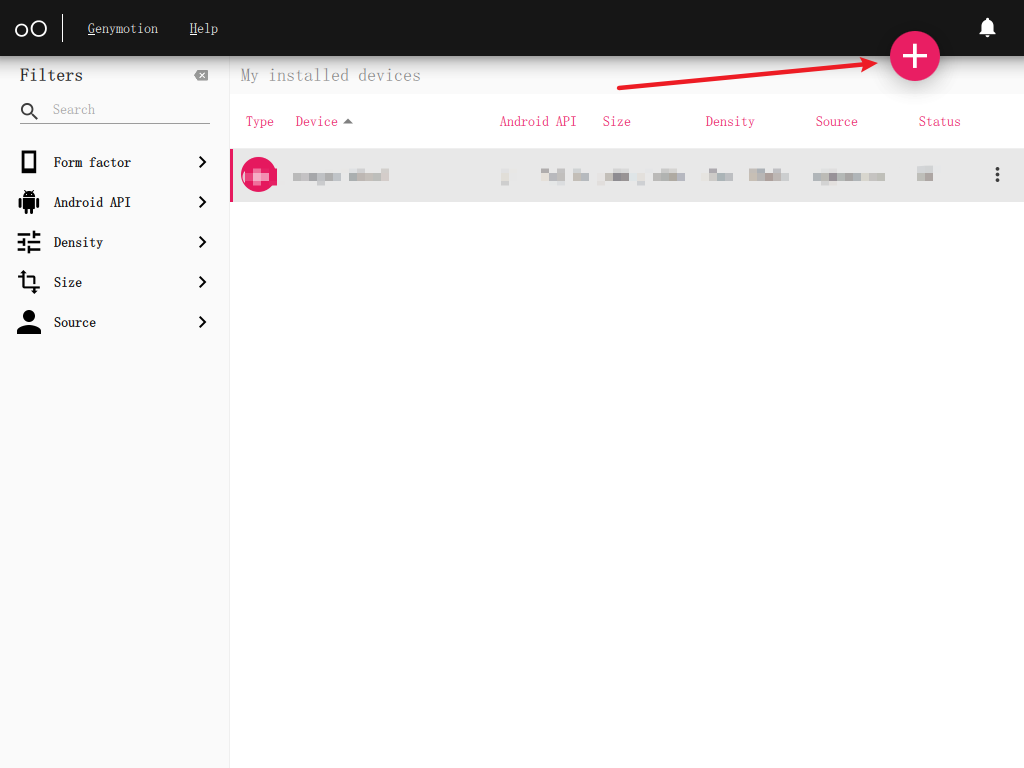
Task: Sort by the Source column header
Action: pyautogui.click(x=837, y=121)
